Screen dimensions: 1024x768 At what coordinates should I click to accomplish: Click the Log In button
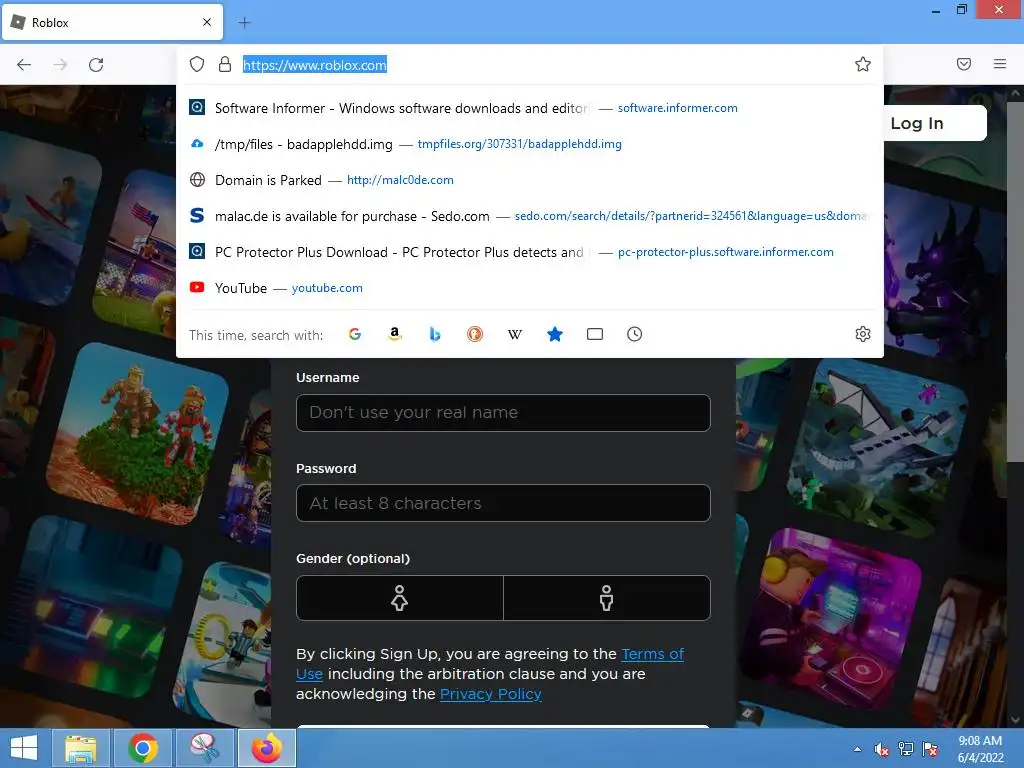(935, 123)
